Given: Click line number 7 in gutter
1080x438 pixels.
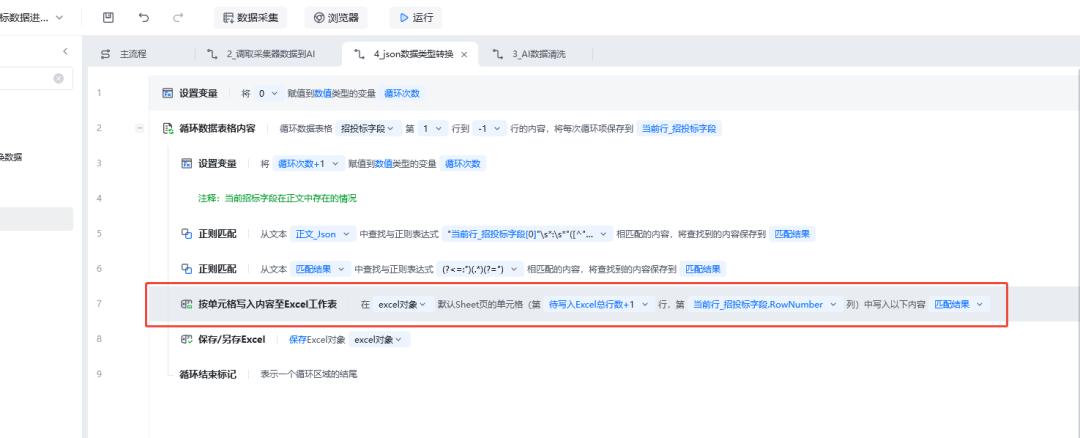Looking at the screenshot, I should click(100, 304).
